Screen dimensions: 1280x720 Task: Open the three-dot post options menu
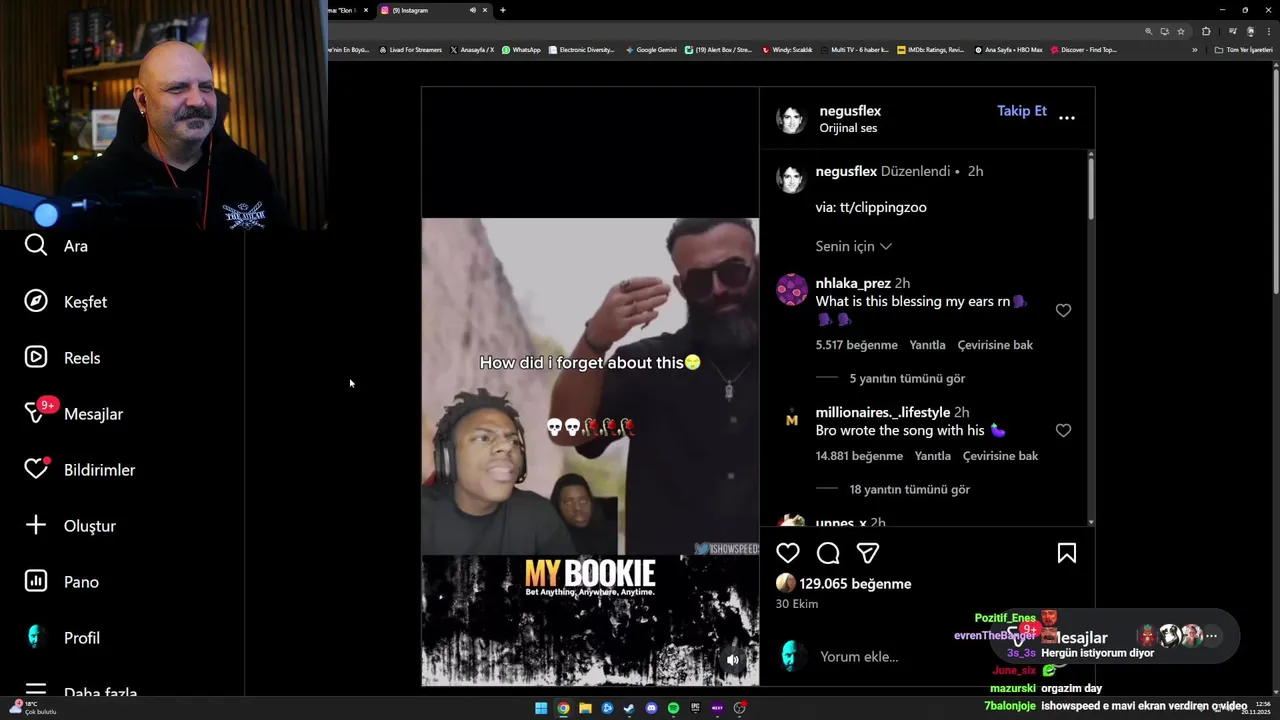(1067, 118)
